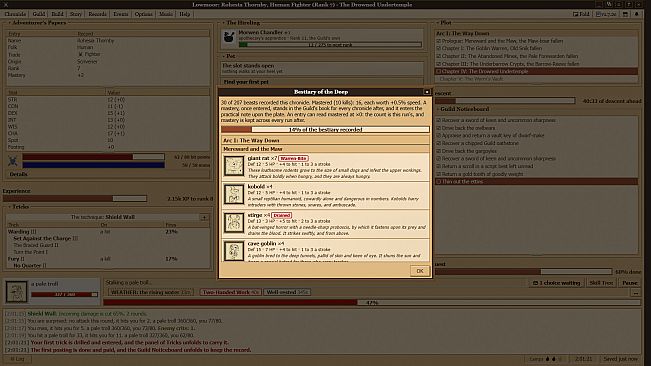Toggle Chapter I: The Goblin Warren checkbox

click(438, 49)
